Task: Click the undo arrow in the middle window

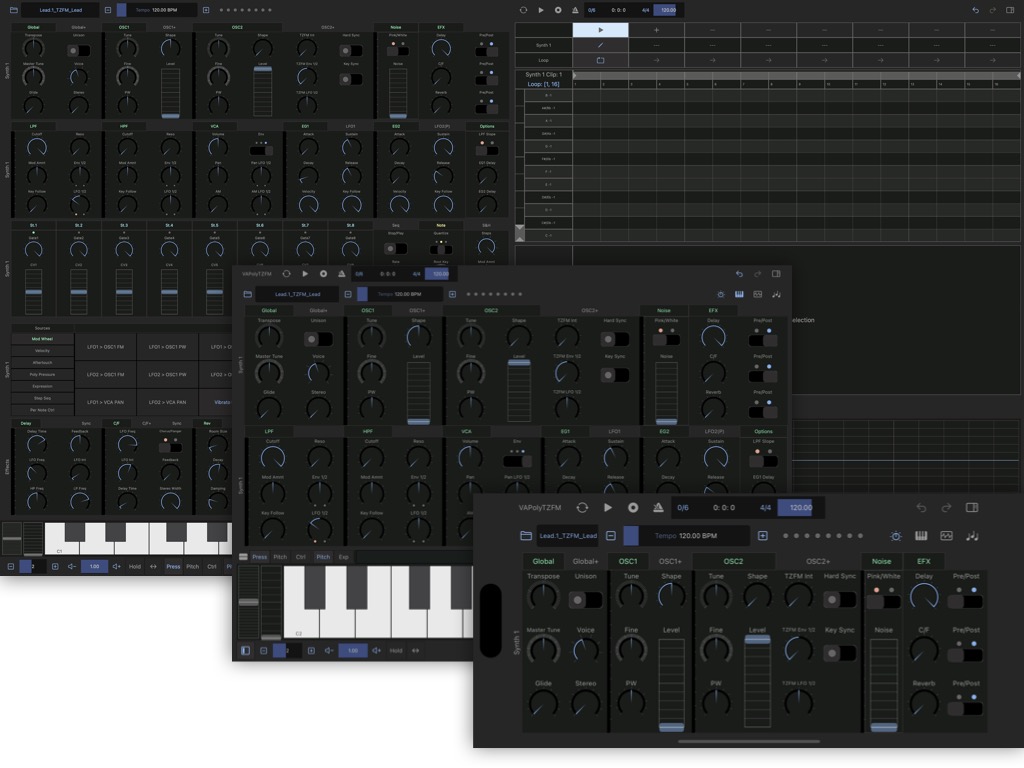Action: pos(739,274)
